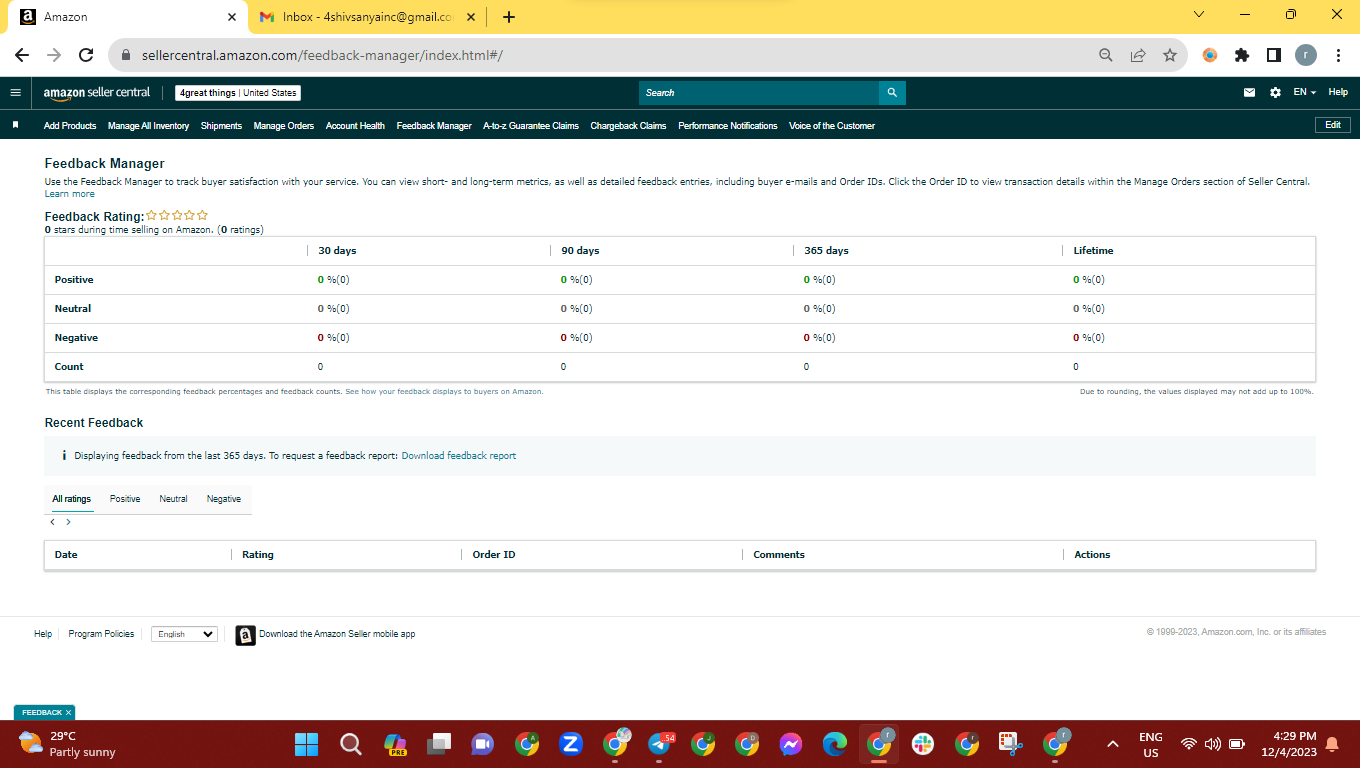Bookmark this page with star icon

click(1169, 55)
